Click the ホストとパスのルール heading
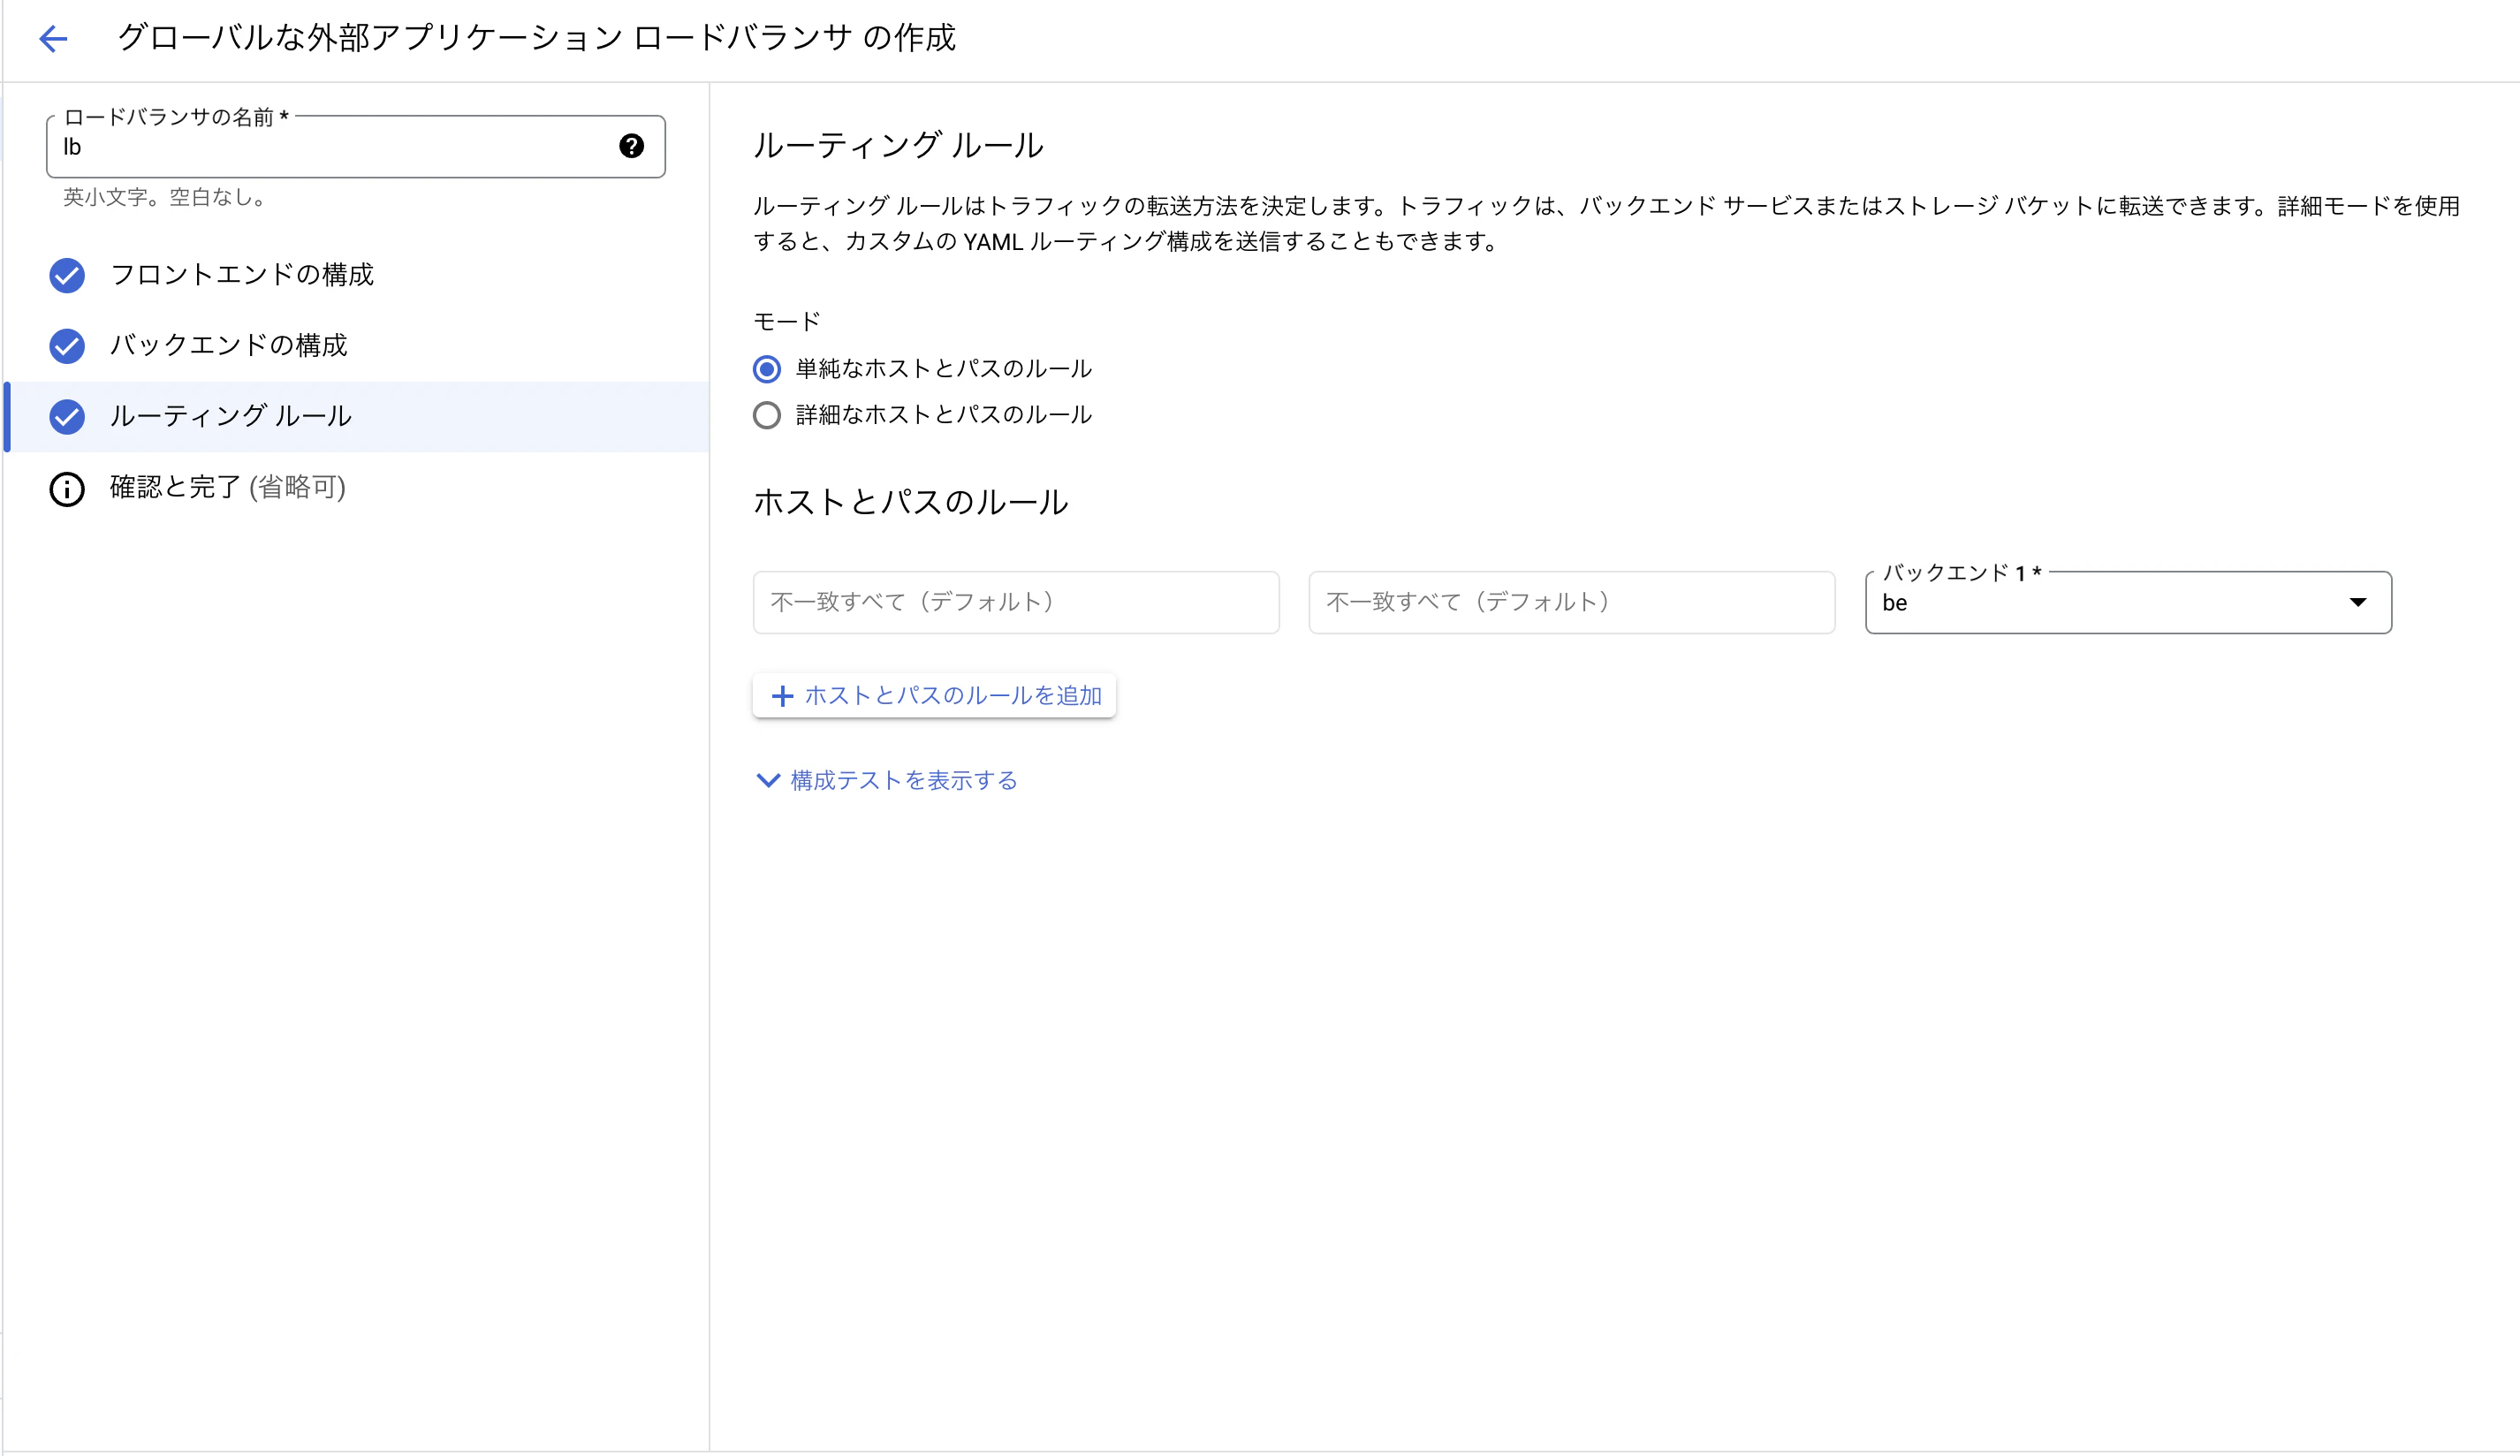The width and height of the screenshot is (2520, 1456). click(910, 502)
